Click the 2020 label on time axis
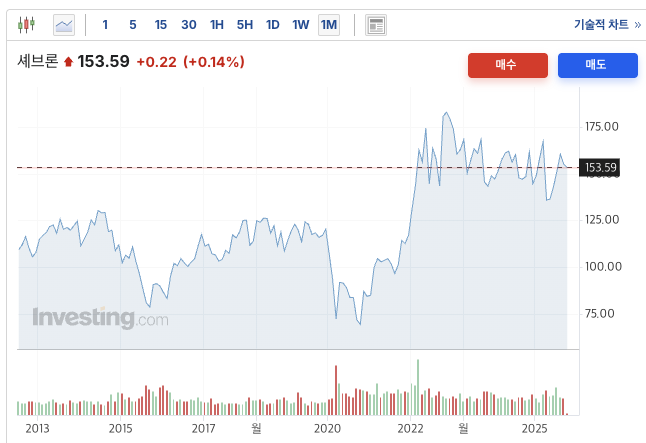This screenshot has width=646, height=443. pos(328,429)
